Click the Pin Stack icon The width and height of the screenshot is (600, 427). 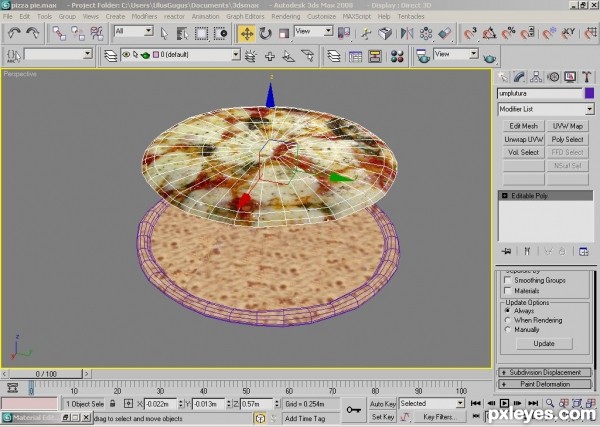tap(506, 251)
